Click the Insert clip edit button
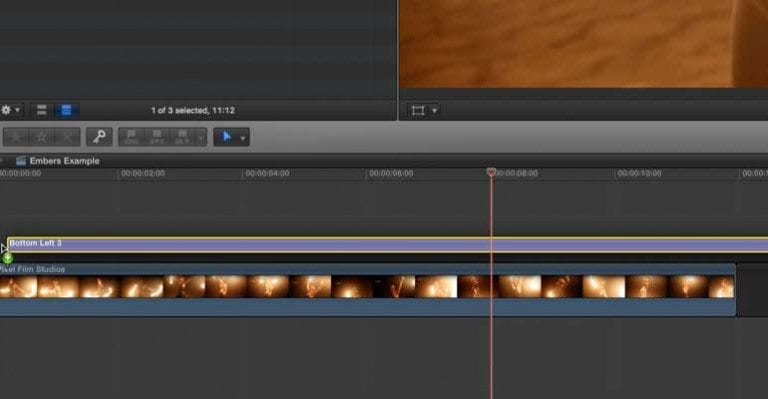The width and height of the screenshot is (768, 399). click(x=157, y=137)
